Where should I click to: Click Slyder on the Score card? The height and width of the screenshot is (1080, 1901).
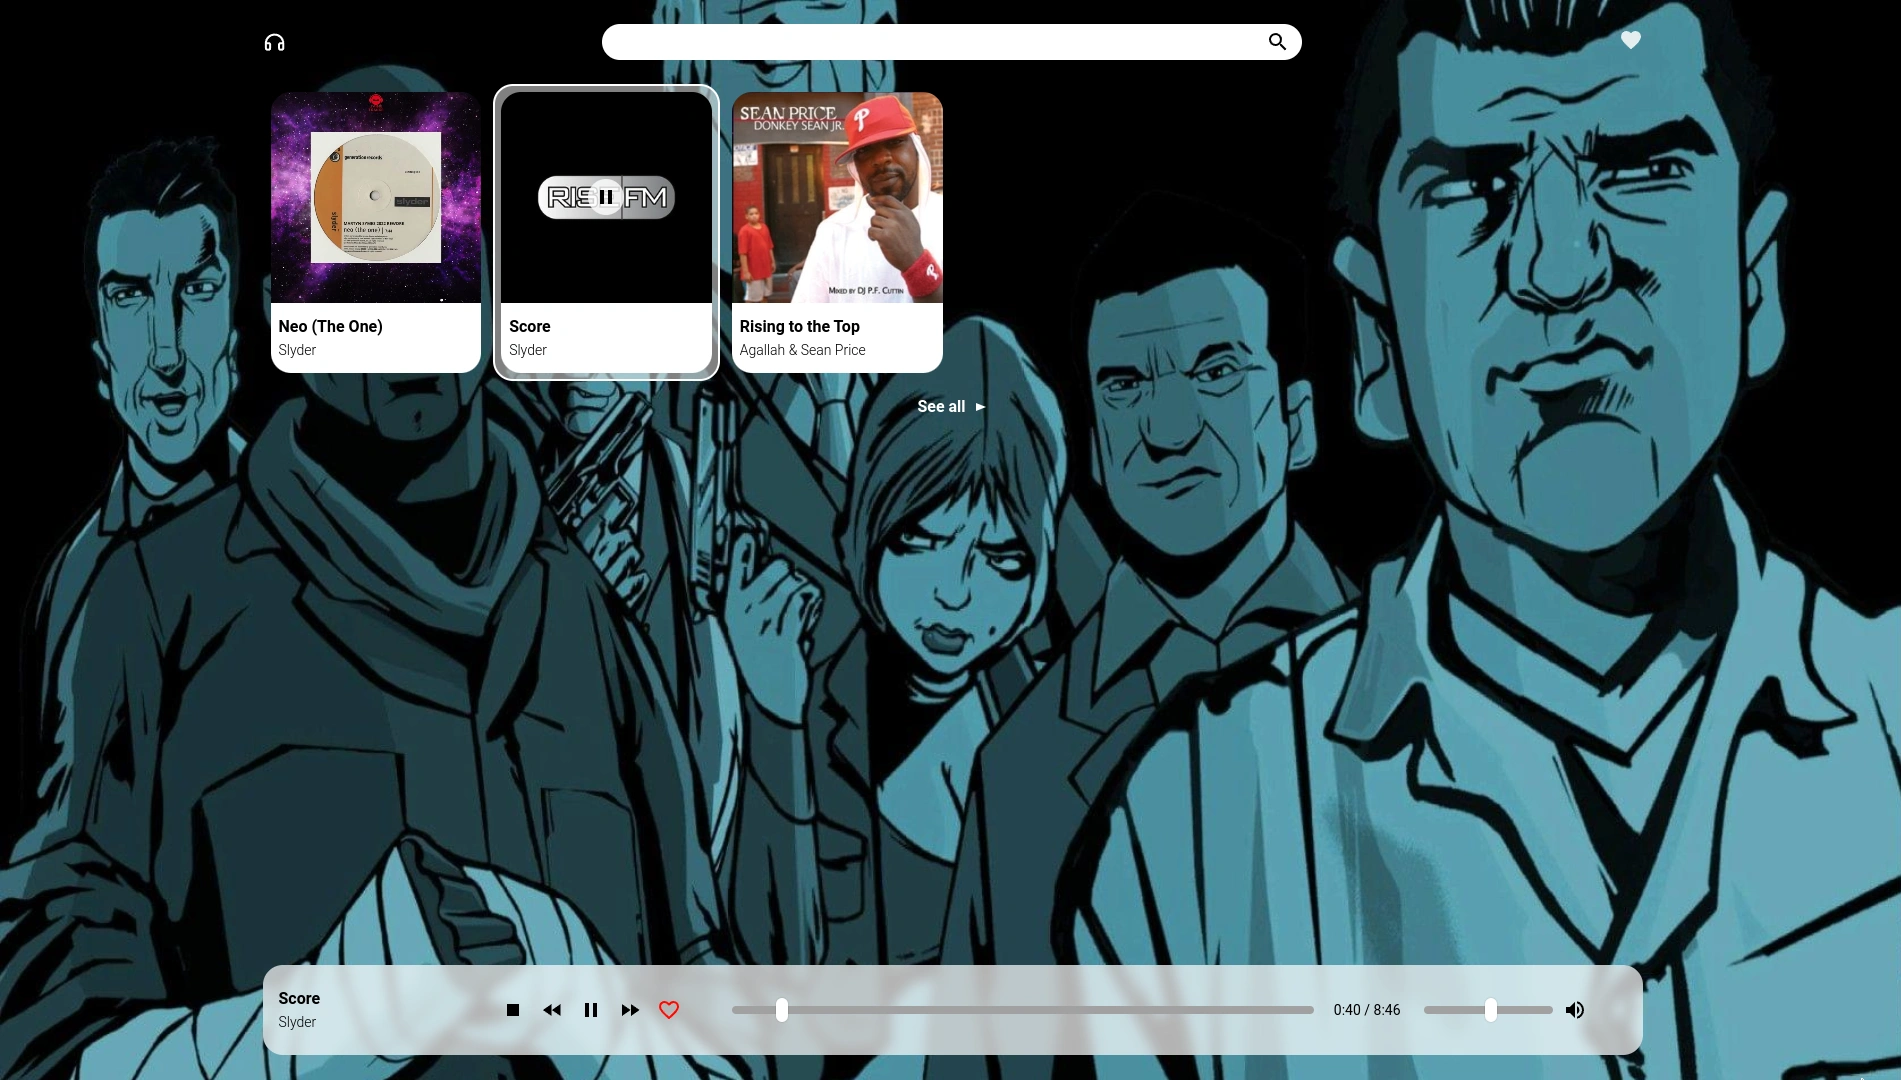pos(527,350)
